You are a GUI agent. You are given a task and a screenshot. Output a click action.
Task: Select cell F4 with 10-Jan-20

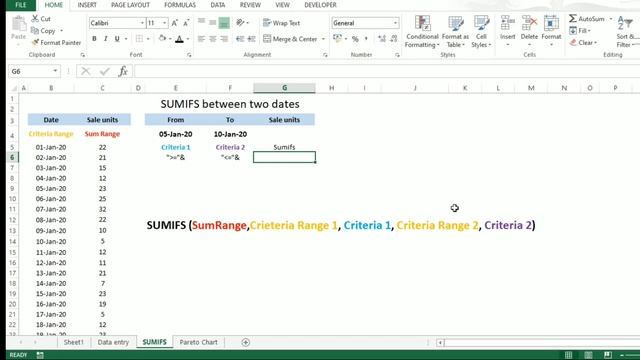coord(230,134)
